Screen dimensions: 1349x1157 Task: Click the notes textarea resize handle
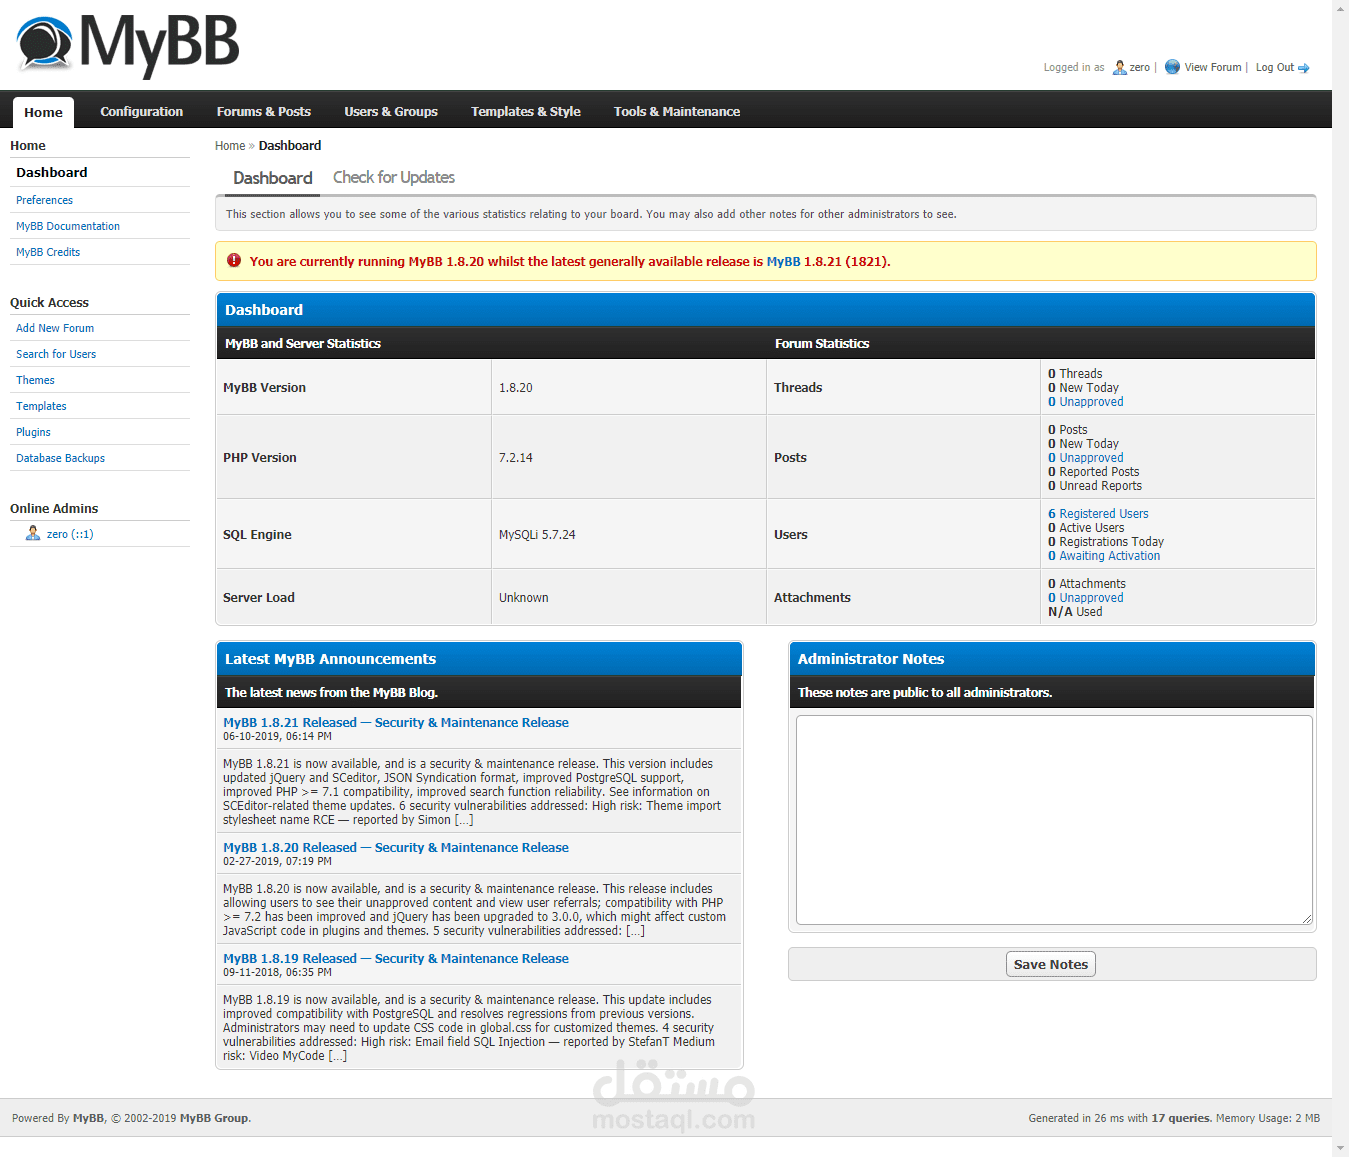[x=1307, y=919]
